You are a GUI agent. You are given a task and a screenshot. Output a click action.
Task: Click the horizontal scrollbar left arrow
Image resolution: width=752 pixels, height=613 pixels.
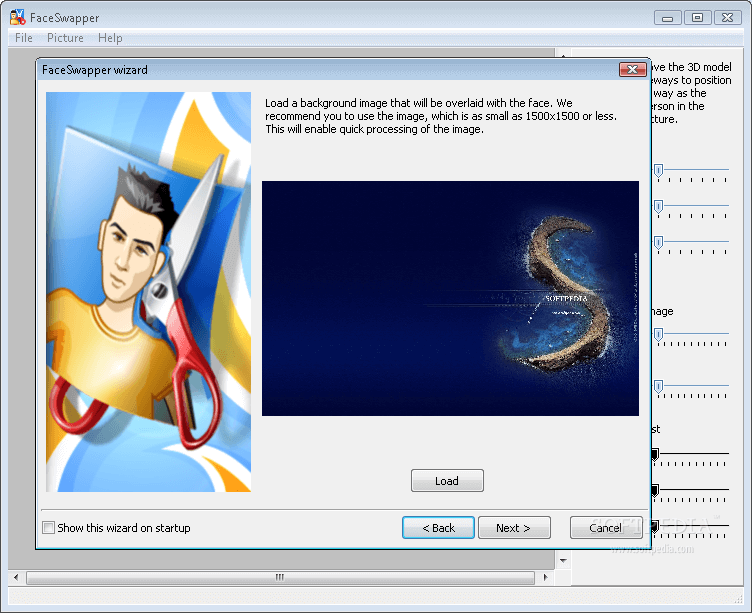[17, 578]
